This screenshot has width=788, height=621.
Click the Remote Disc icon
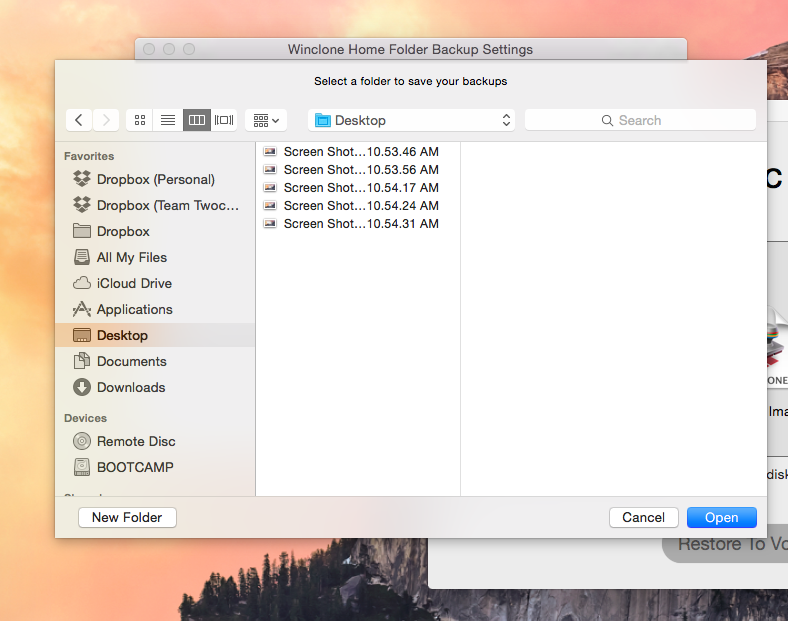pyautogui.click(x=82, y=441)
